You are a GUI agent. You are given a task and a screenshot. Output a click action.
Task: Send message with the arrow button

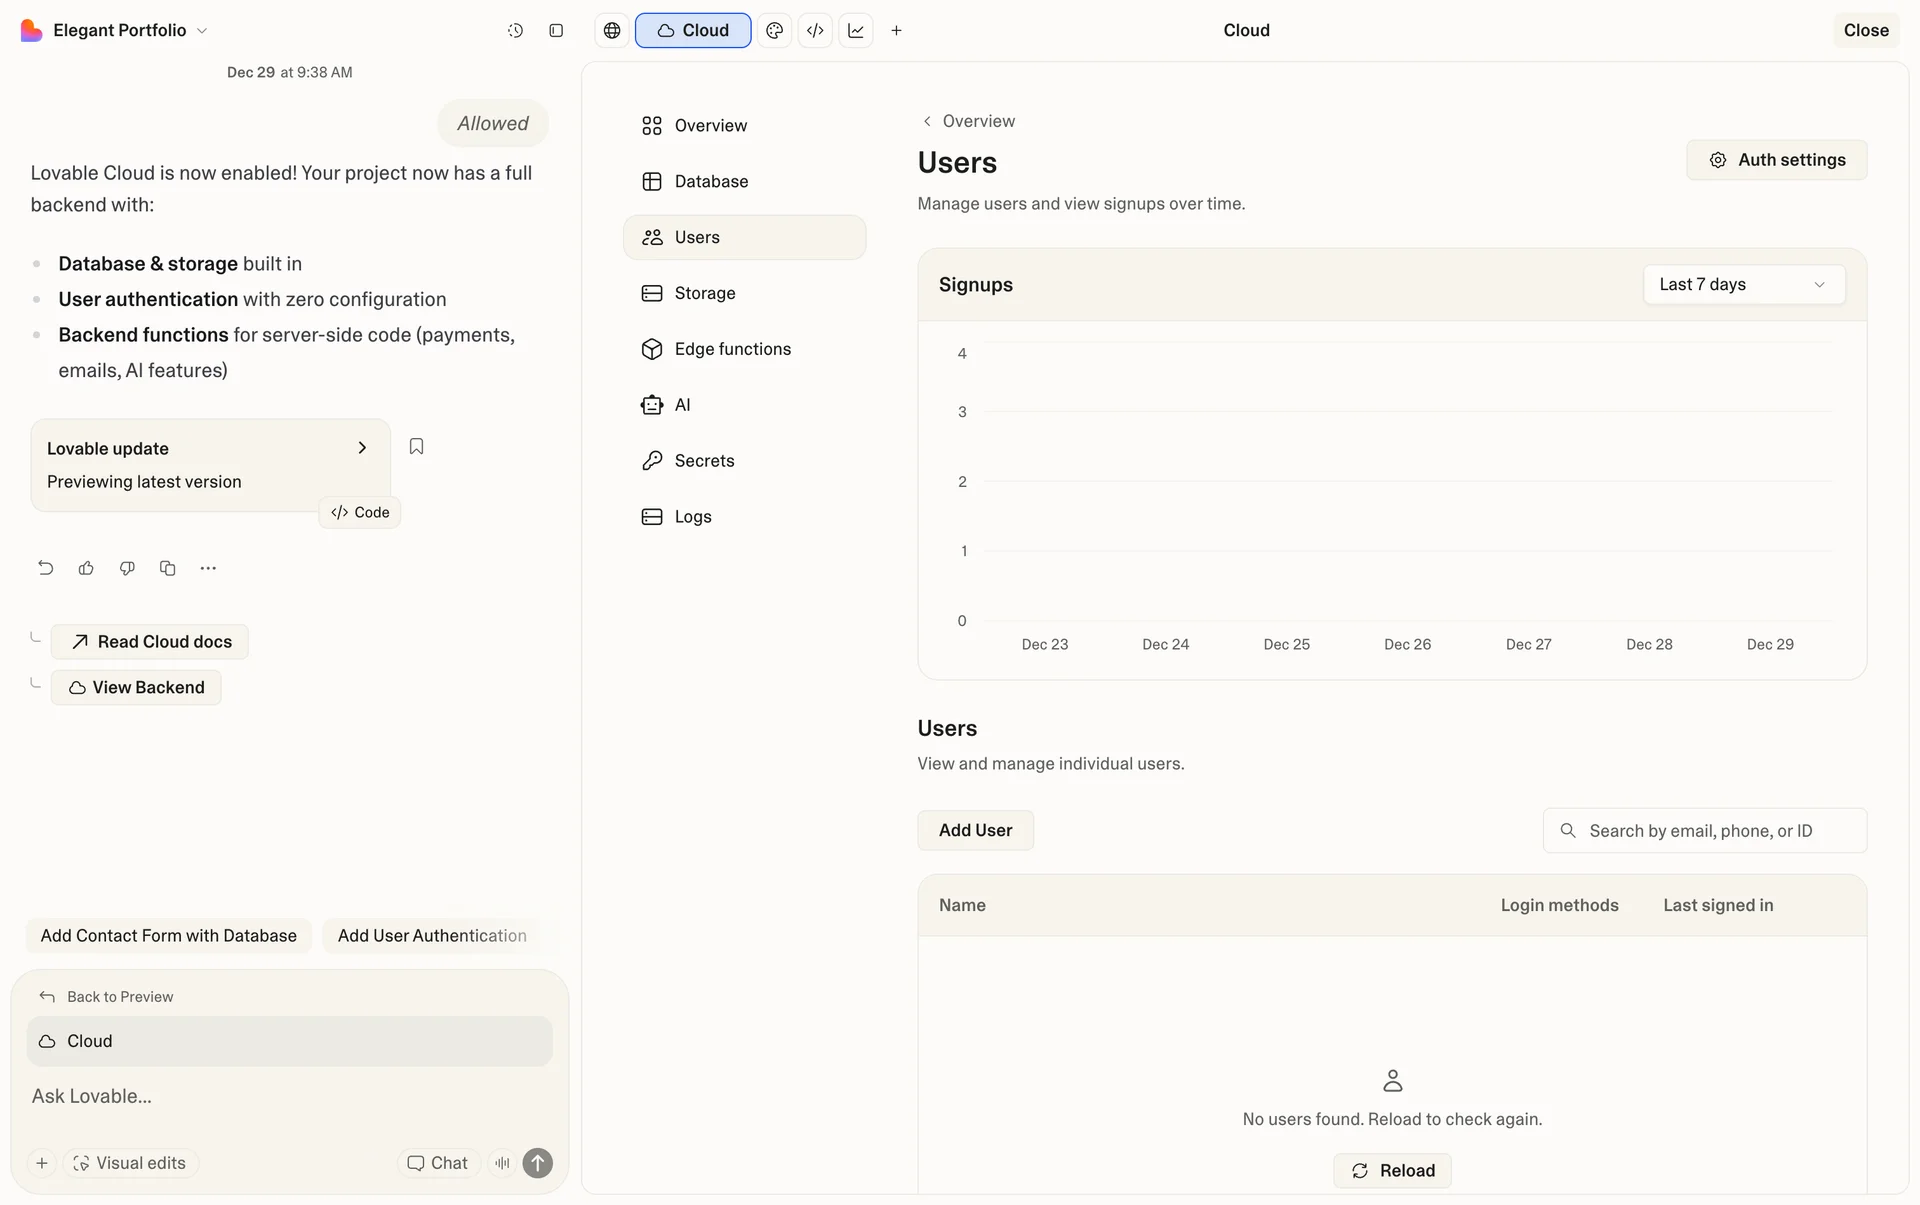tap(538, 1163)
